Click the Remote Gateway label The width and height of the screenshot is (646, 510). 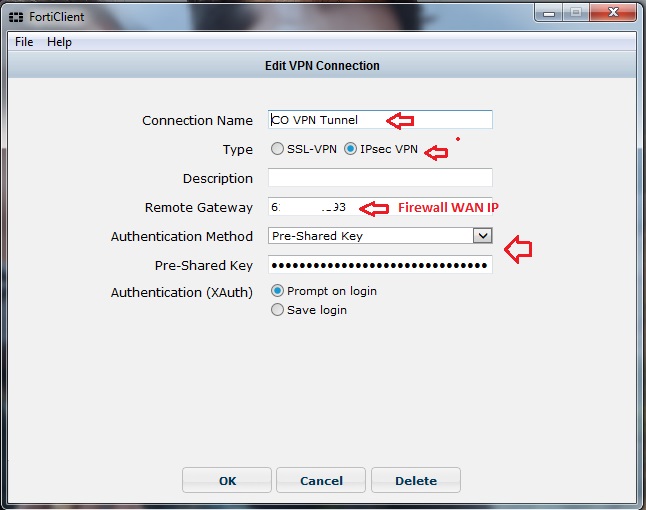(199, 207)
